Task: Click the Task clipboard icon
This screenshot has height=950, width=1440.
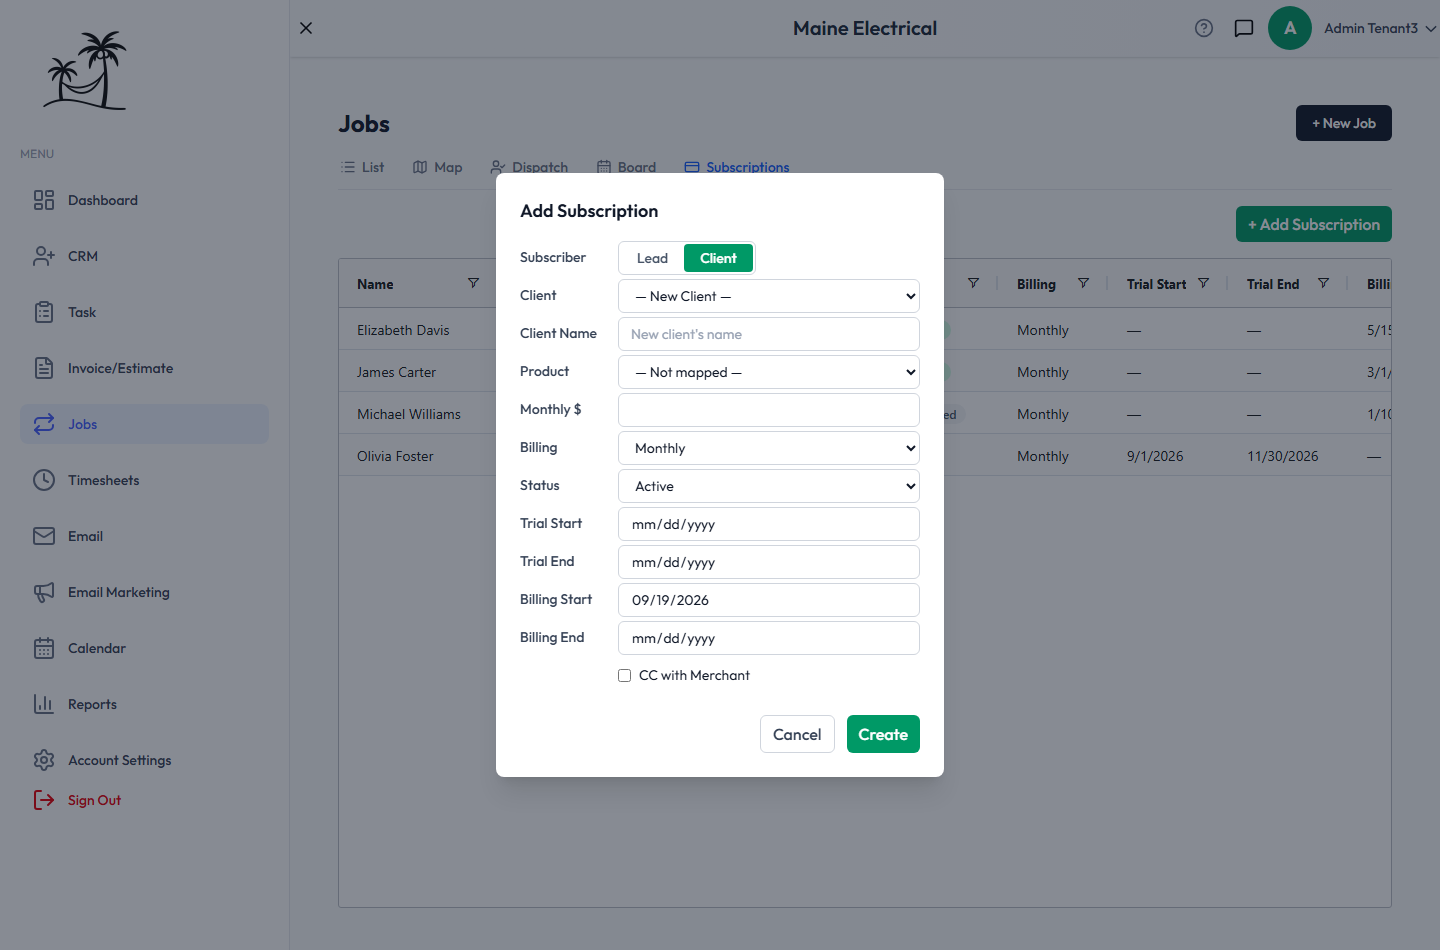Action: (x=44, y=312)
